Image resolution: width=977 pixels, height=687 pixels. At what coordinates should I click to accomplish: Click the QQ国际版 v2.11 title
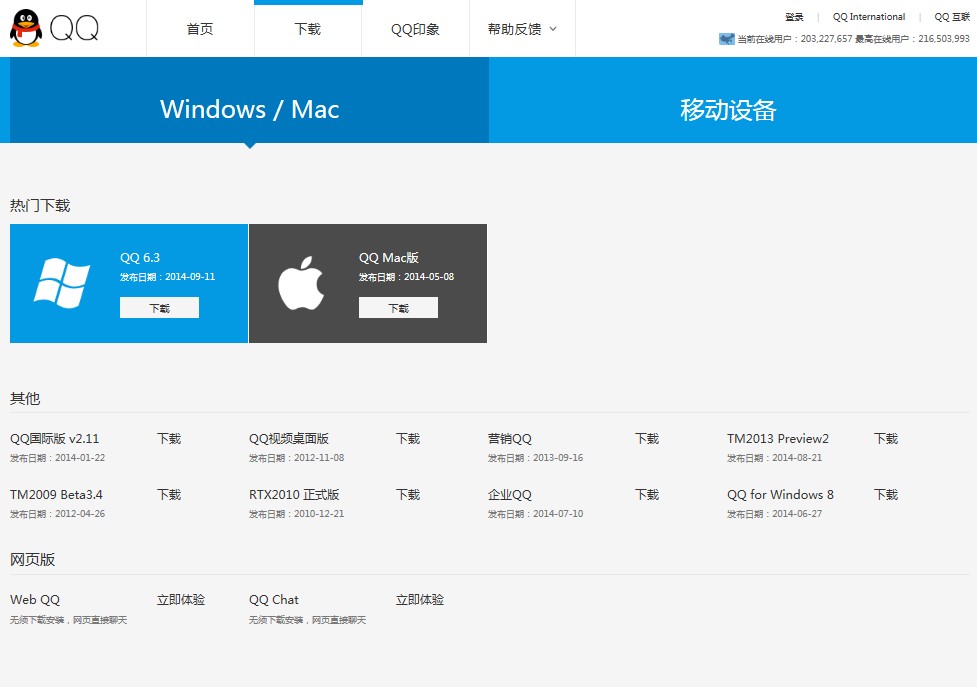click(x=55, y=438)
